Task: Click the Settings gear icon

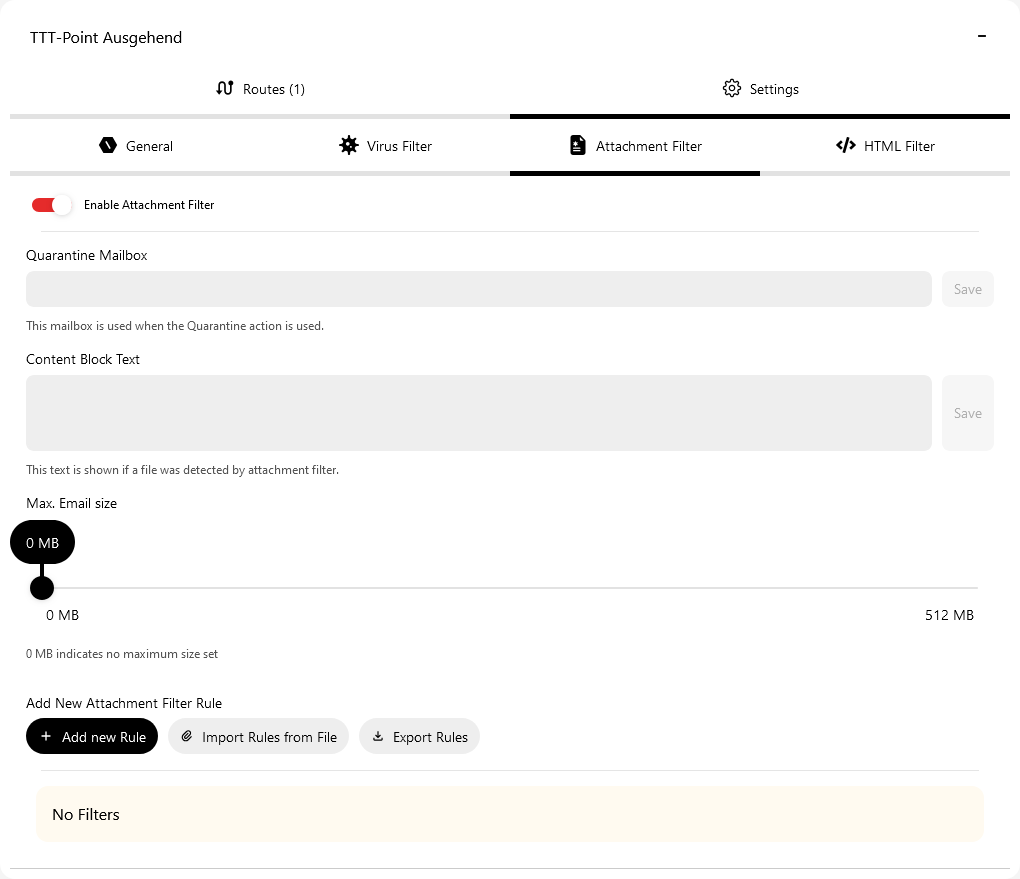Action: tap(732, 89)
